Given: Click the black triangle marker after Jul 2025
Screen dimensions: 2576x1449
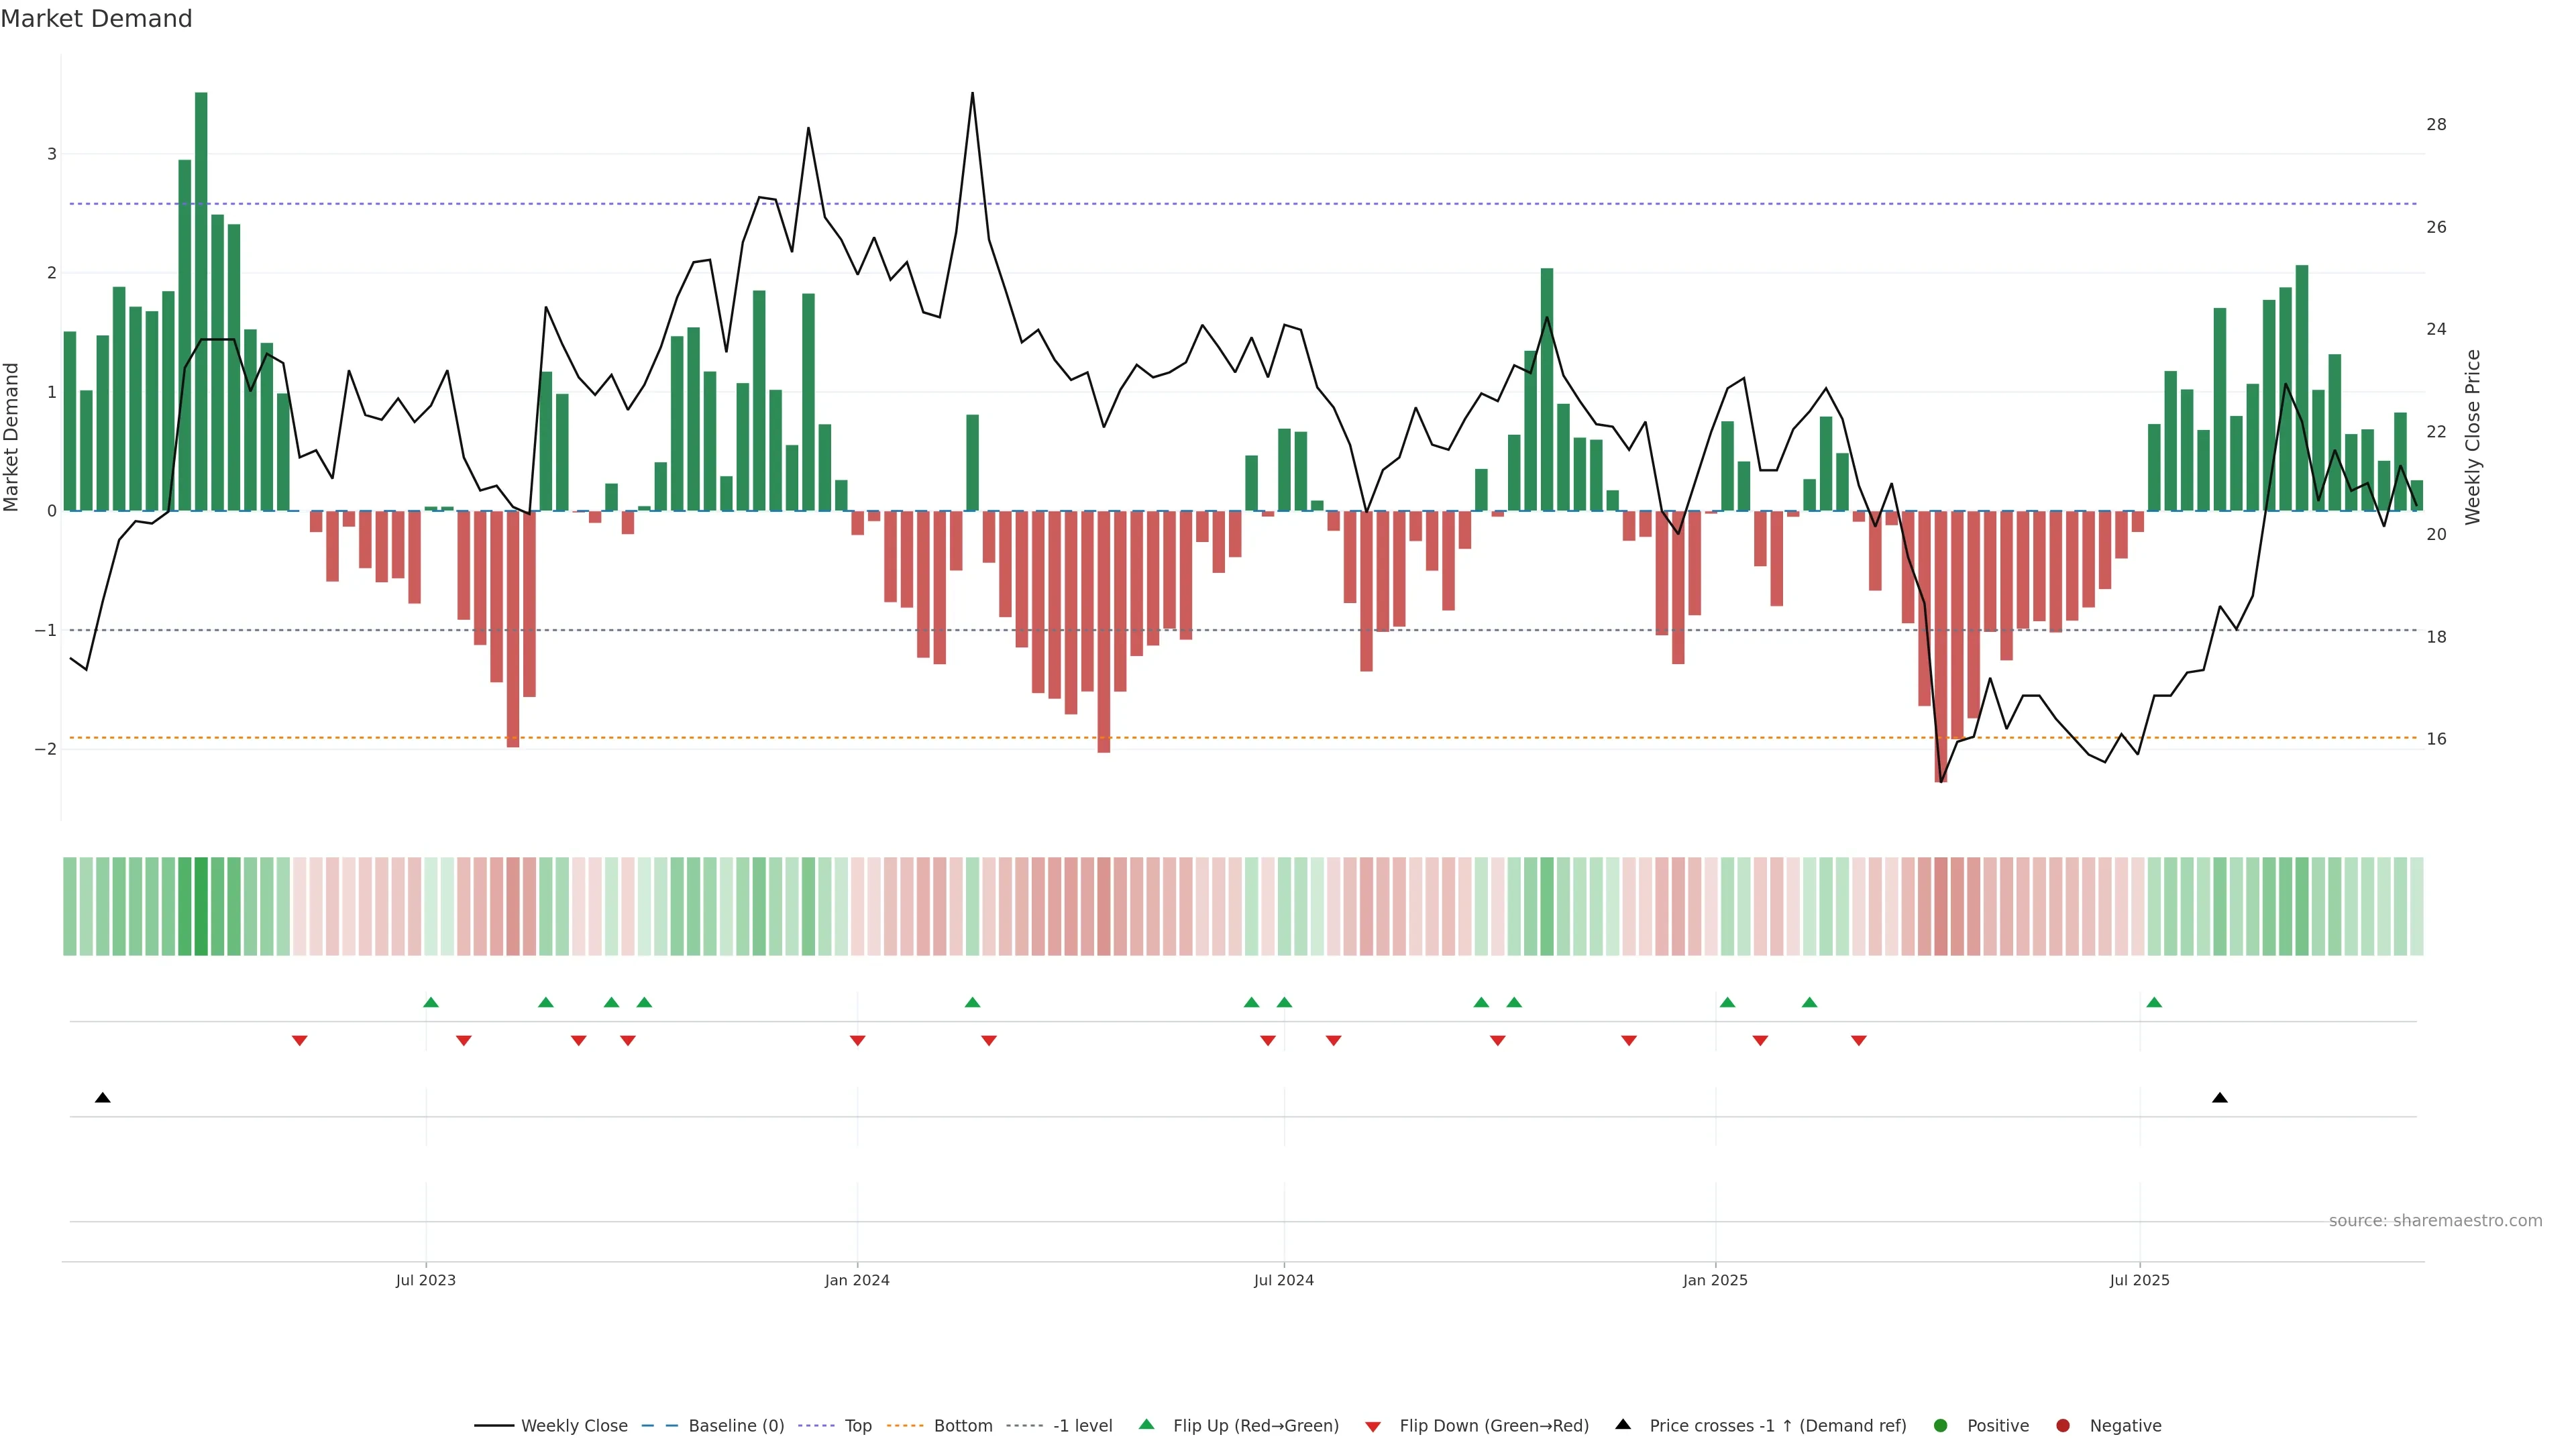Looking at the screenshot, I should pos(2220,1098).
